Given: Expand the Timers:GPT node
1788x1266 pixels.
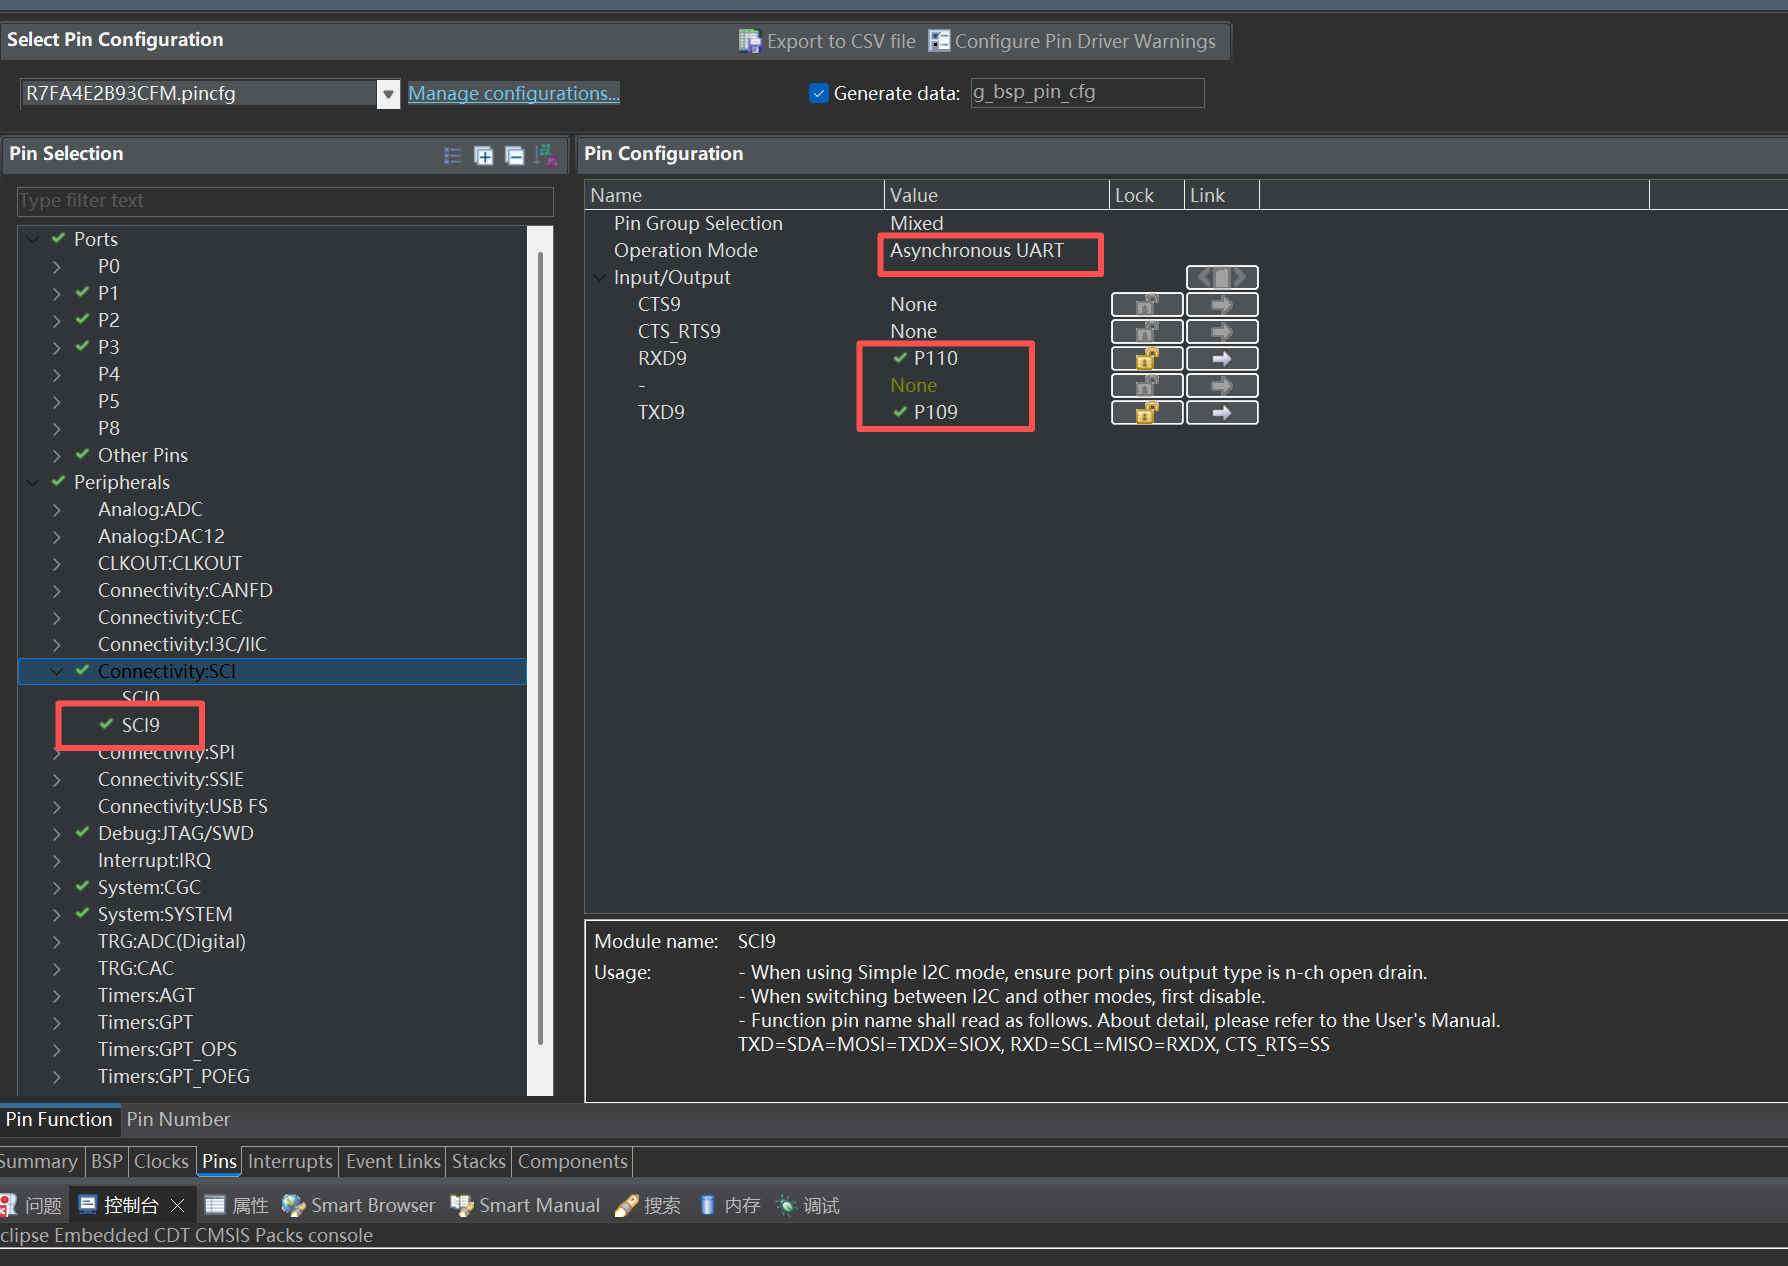Looking at the screenshot, I should point(57,1022).
